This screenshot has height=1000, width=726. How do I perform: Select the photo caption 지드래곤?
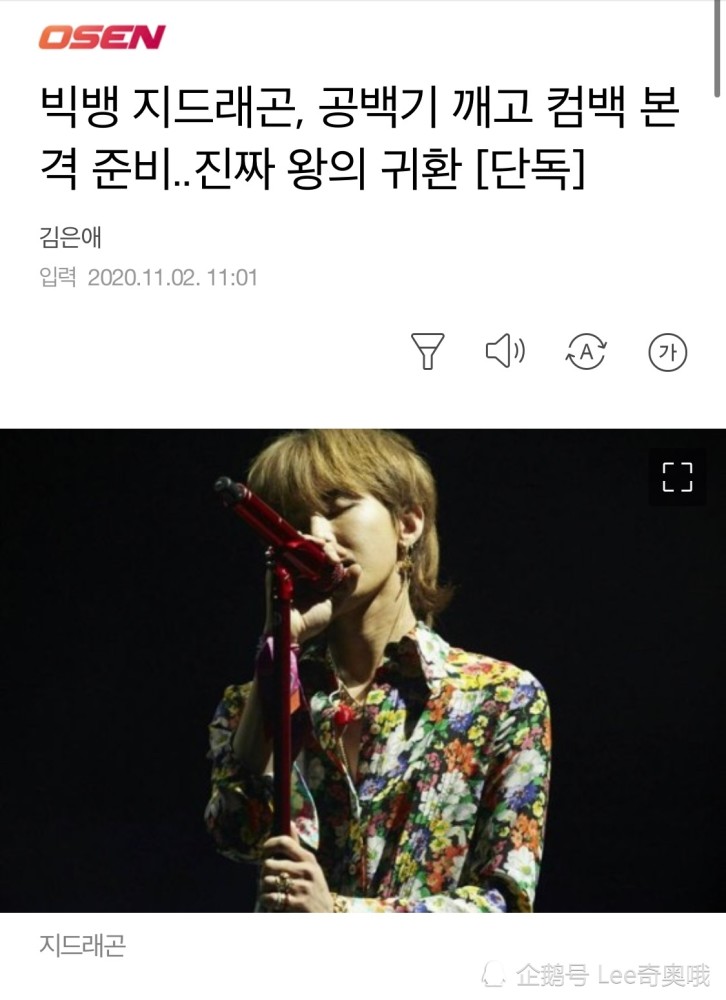[x=82, y=945]
